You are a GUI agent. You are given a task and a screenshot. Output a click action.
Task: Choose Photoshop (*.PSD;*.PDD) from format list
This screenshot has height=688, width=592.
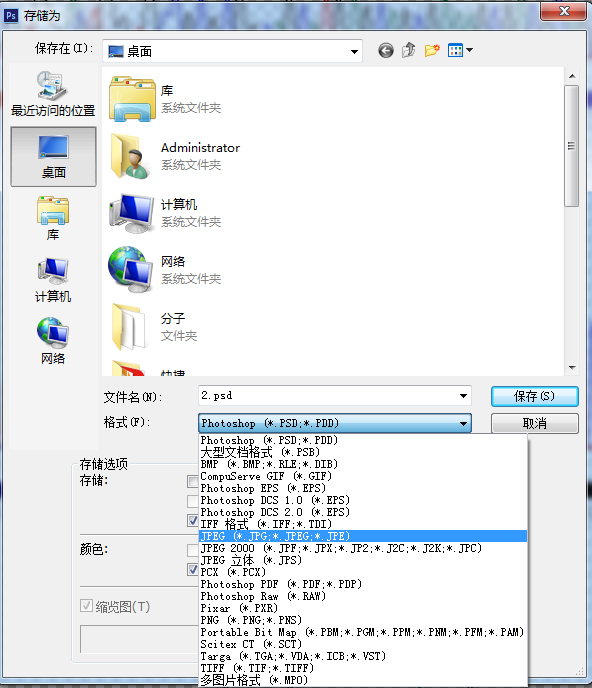(363, 440)
